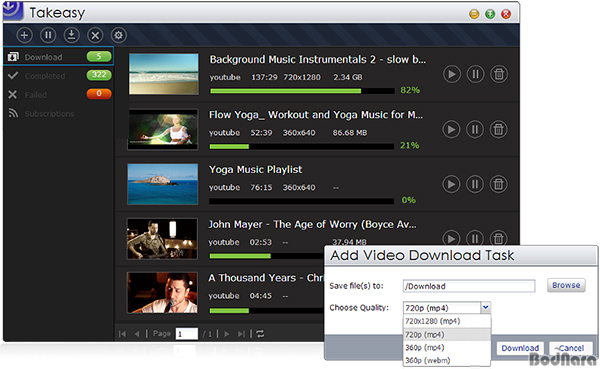Viewport: 600px width, 369px height.
Task: Click the Save file(s) to path field
Action: point(469,286)
